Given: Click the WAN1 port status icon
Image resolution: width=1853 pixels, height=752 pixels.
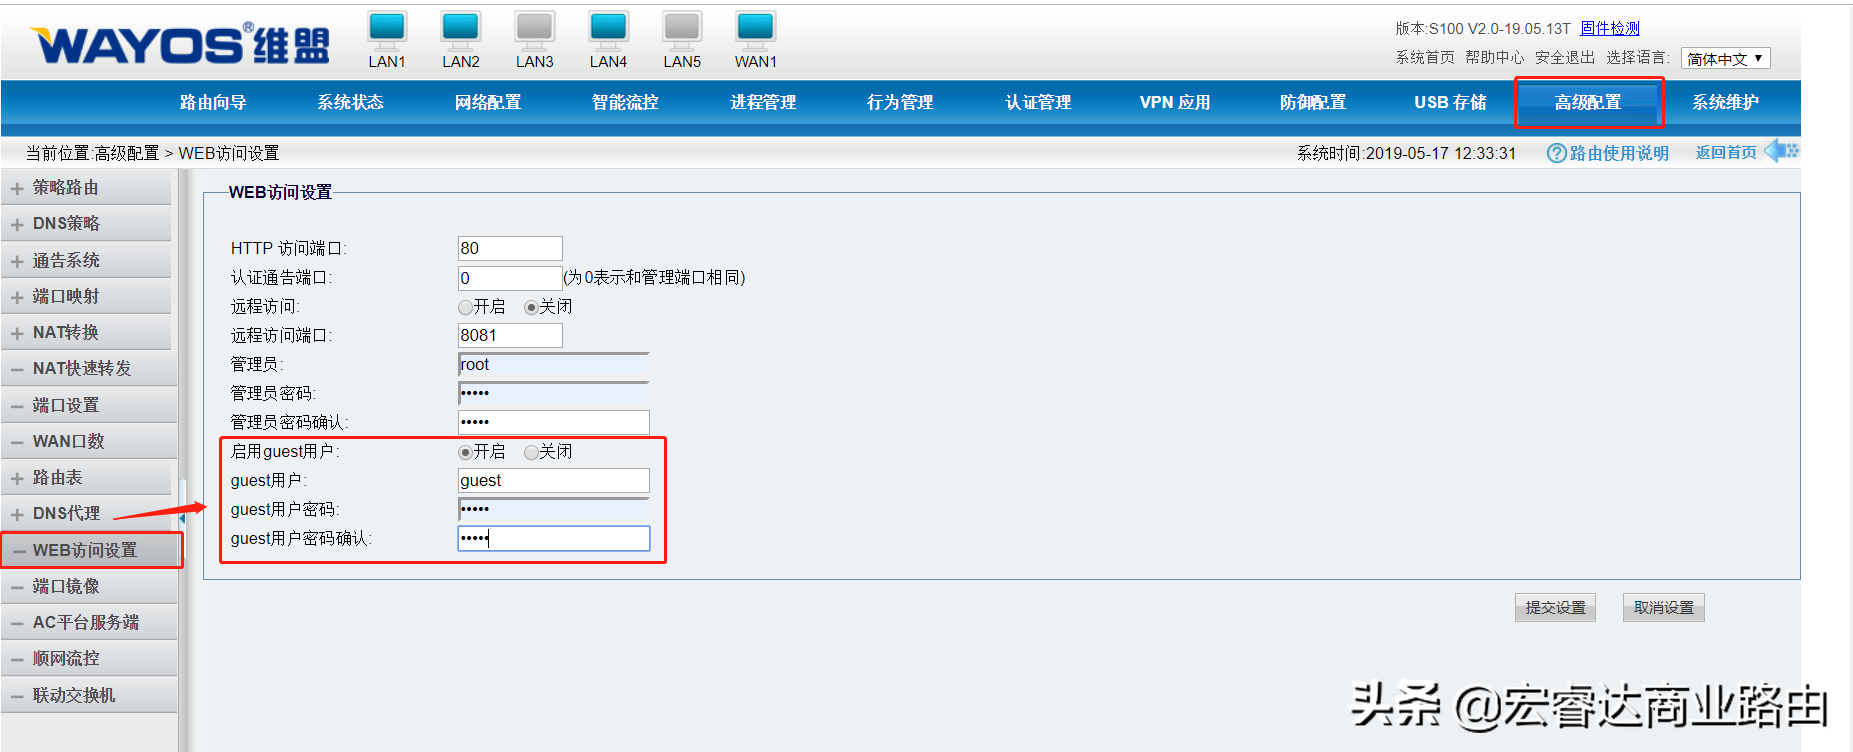Looking at the screenshot, I should (756, 30).
